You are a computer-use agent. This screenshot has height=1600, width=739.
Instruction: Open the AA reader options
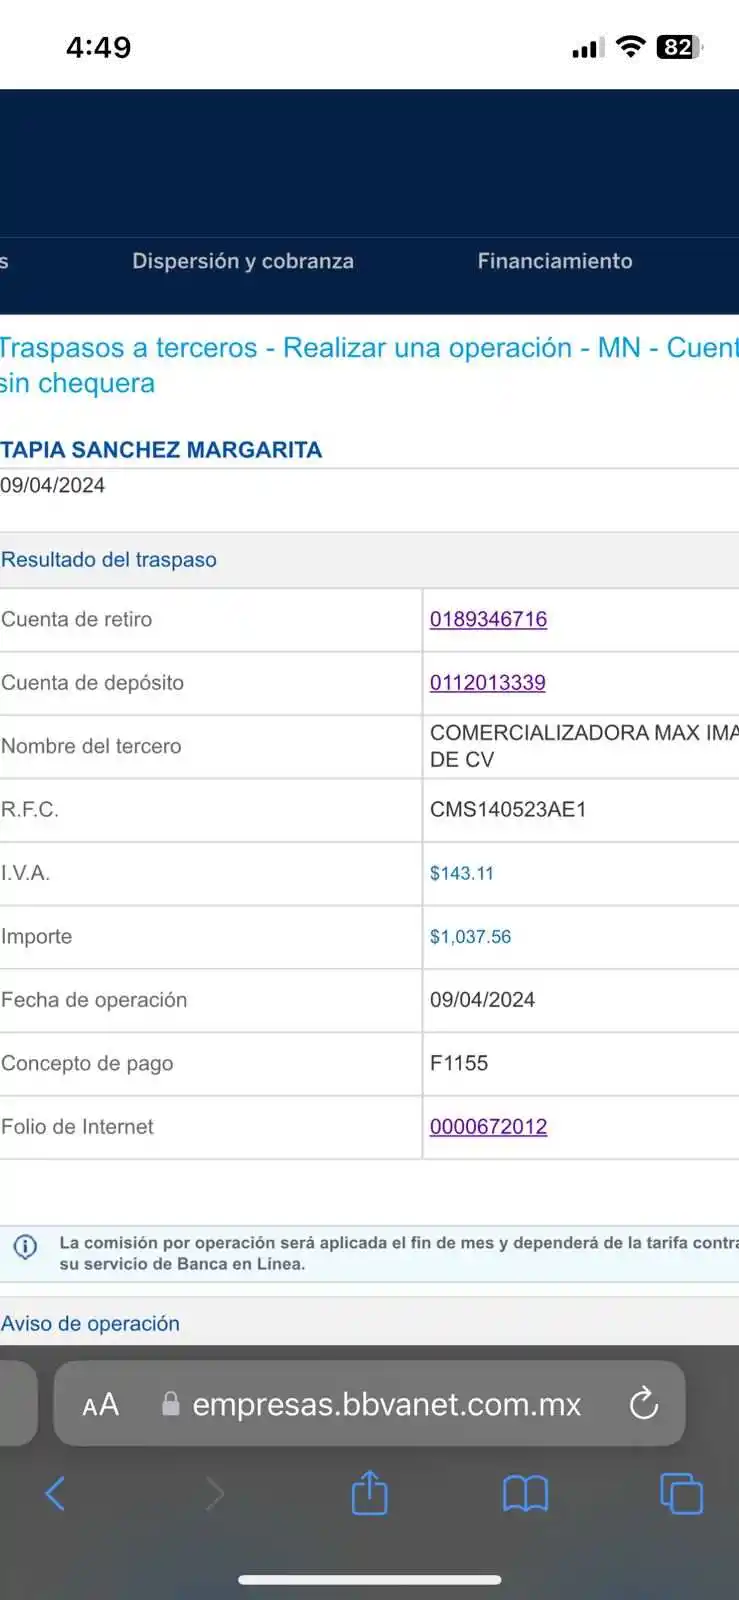100,1405
